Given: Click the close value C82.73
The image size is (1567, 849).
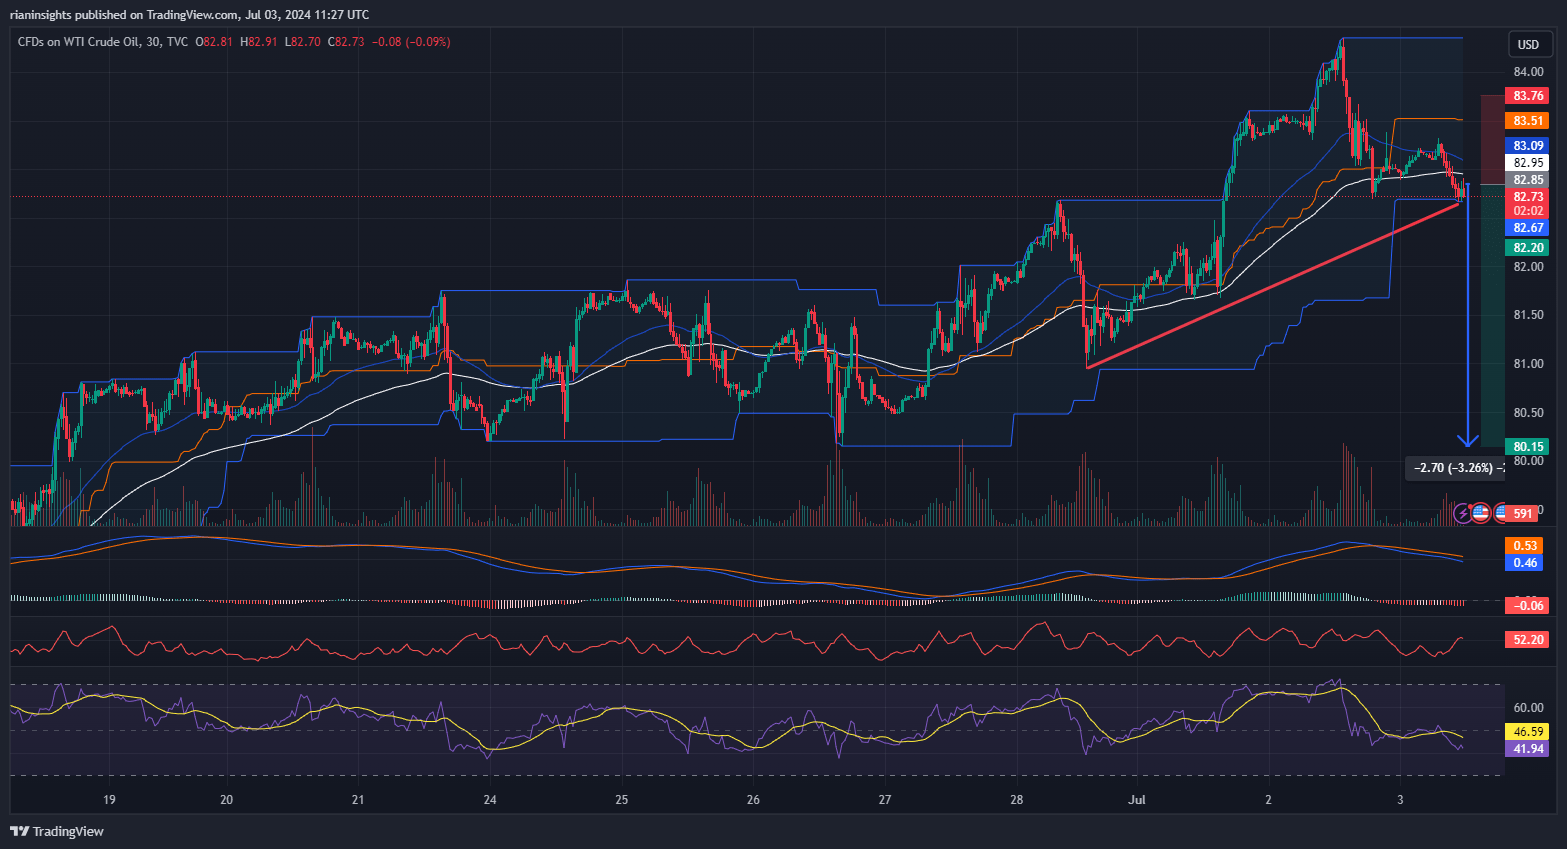Looking at the screenshot, I should 346,42.
